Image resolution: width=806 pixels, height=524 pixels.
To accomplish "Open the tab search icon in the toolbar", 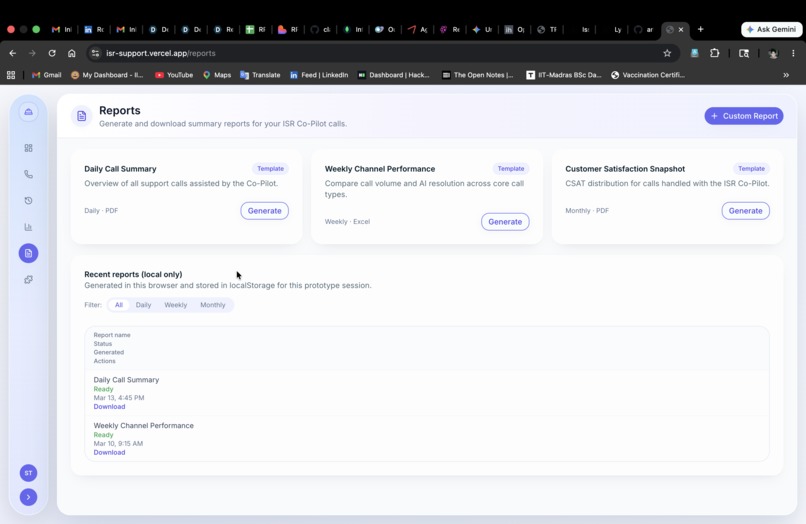I will [744, 53].
